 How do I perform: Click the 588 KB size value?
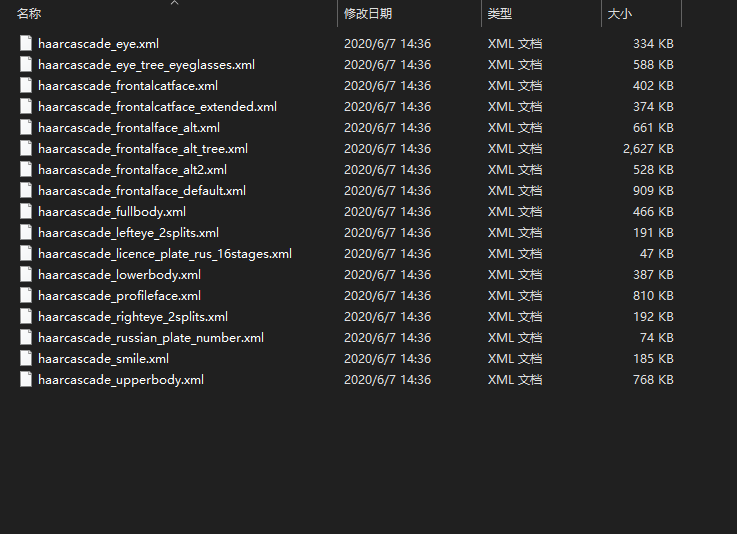point(653,65)
